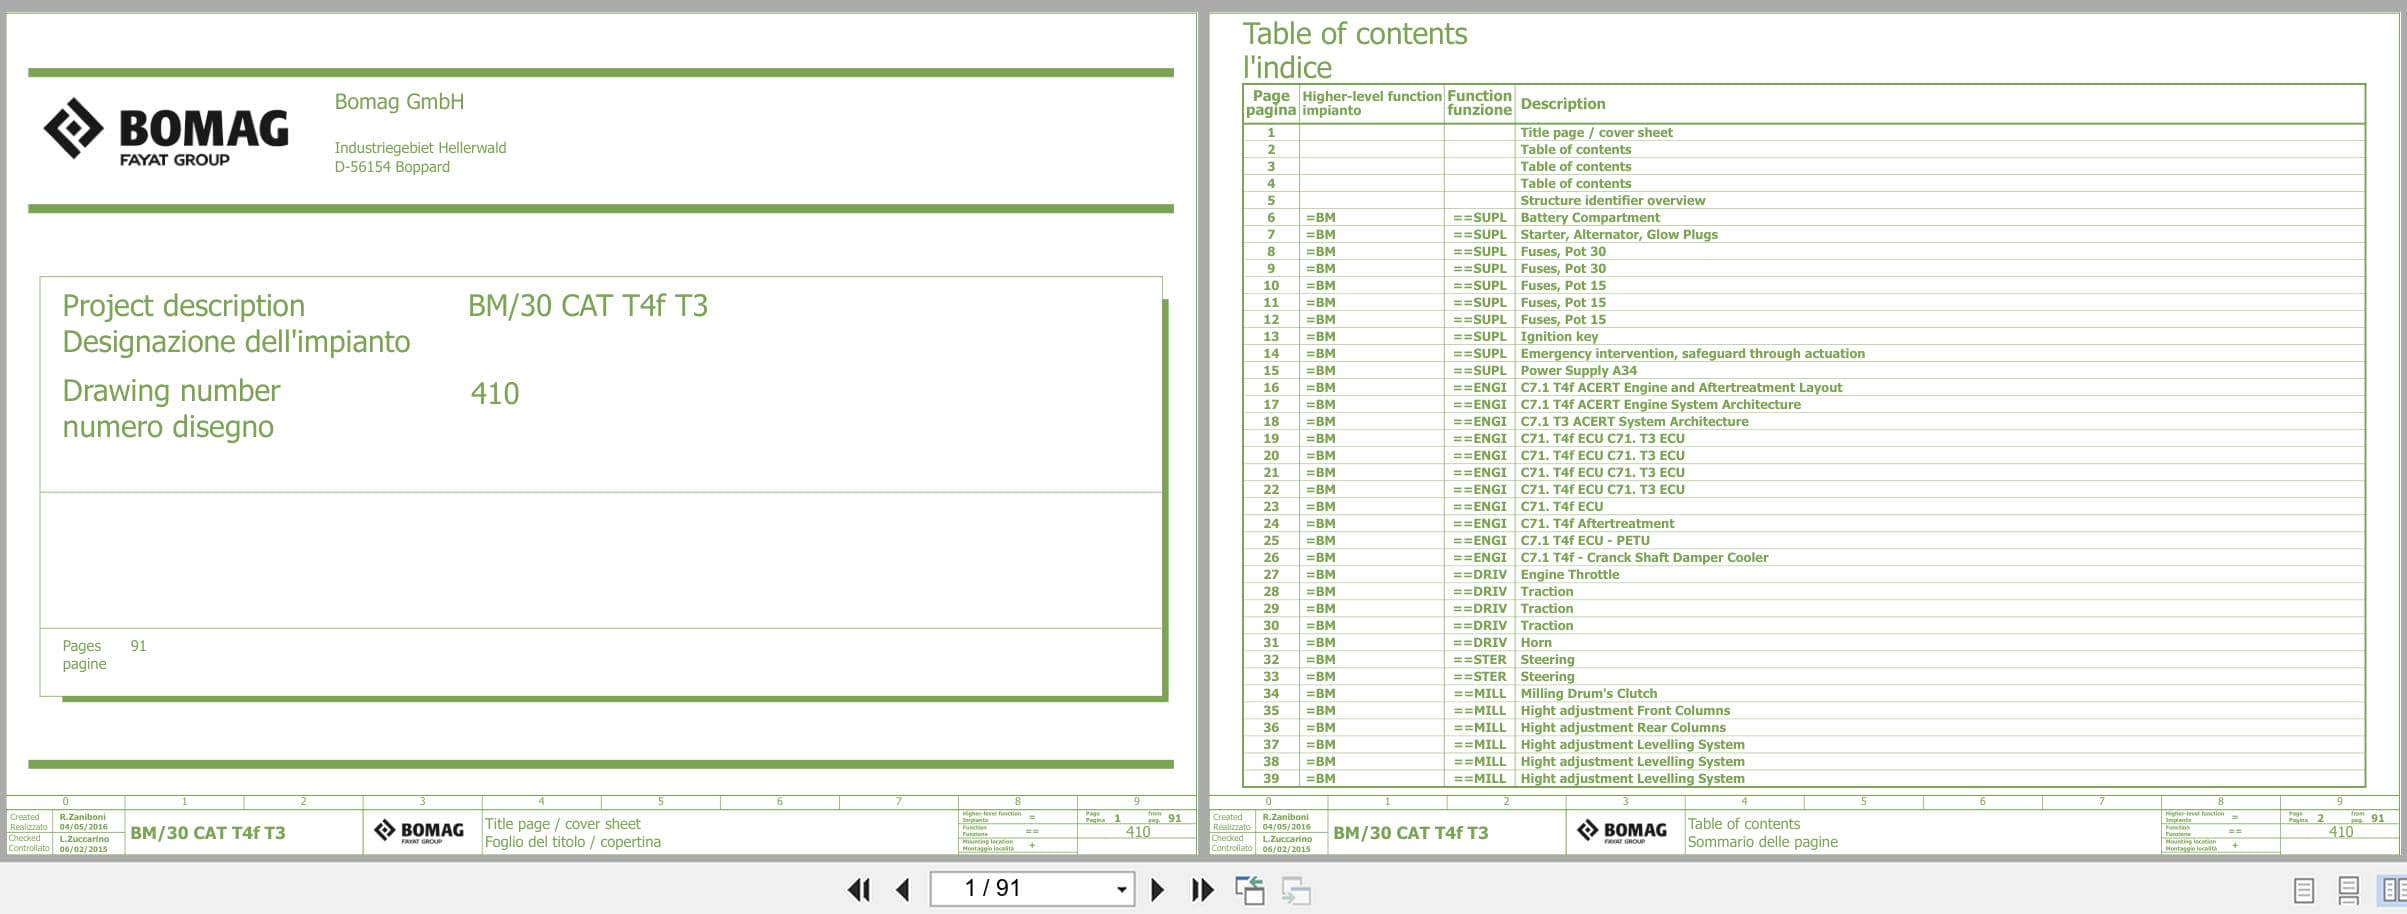The height and width of the screenshot is (914, 2407).
Task: Click the large BOMAG Fayat Group logo
Action: (166, 130)
